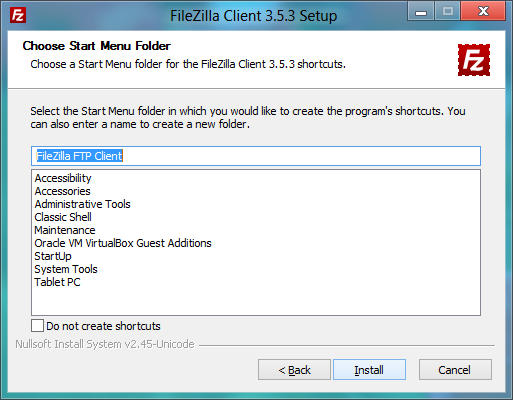
Task: Cancel the FileZilla setup
Action: pyautogui.click(x=455, y=370)
